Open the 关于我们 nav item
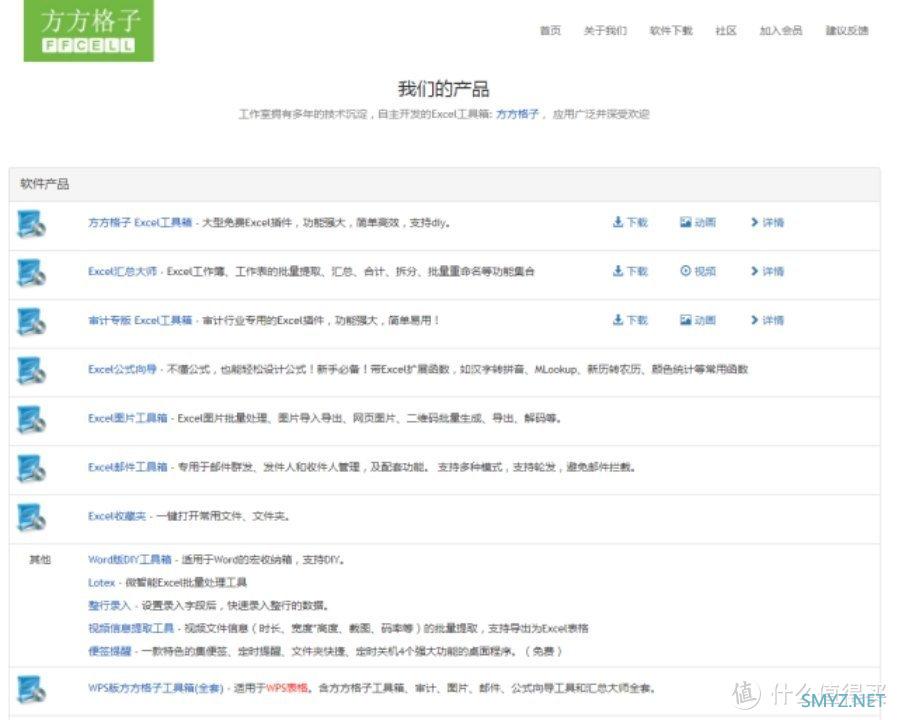Screen dimensions: 898x720 pyautogui.click(x=605, y=30)
